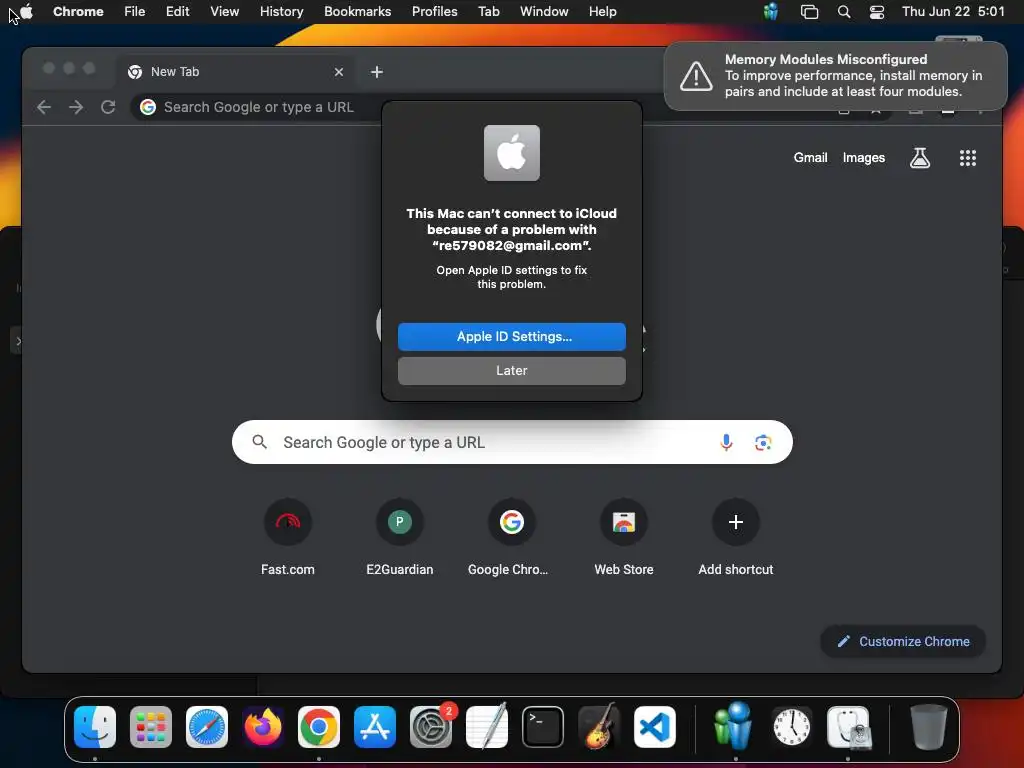Screen dimensions: 1024x768
Task: Click the network users icon in menu bar
Action: (771, 12)
